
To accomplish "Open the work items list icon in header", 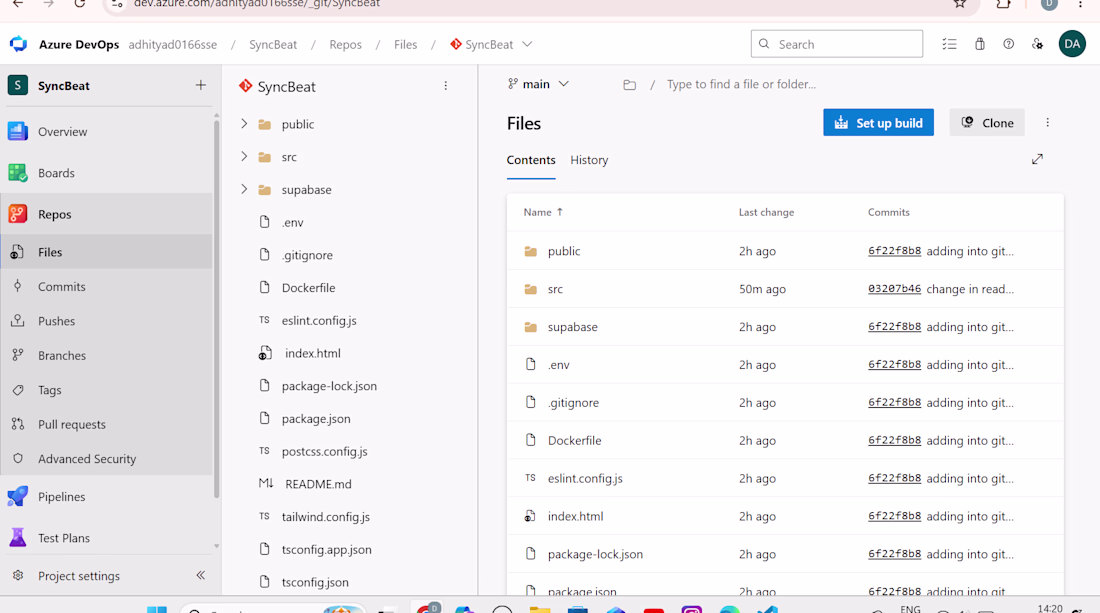I will pyautogui.click(x=949, y=44).
